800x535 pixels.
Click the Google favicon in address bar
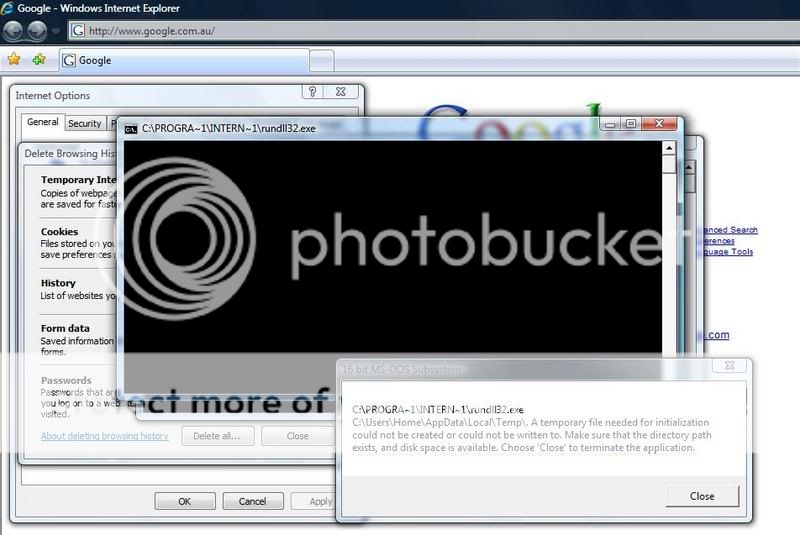pos(78,31)
